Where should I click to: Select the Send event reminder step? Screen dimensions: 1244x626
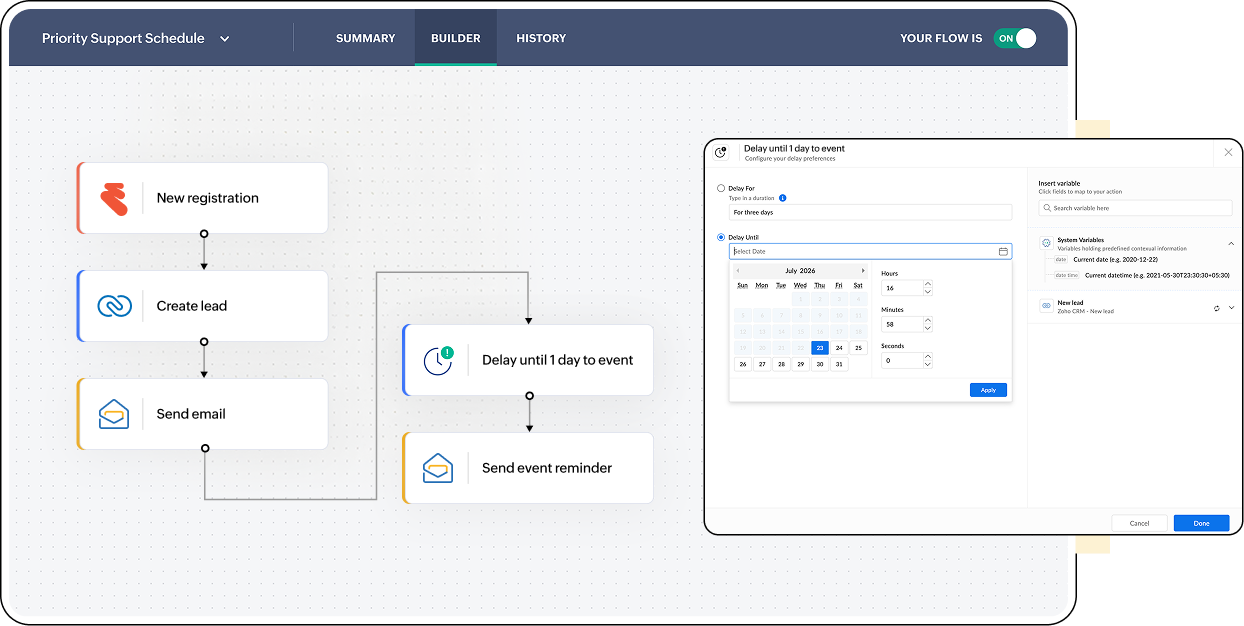(x=528, y=468)
